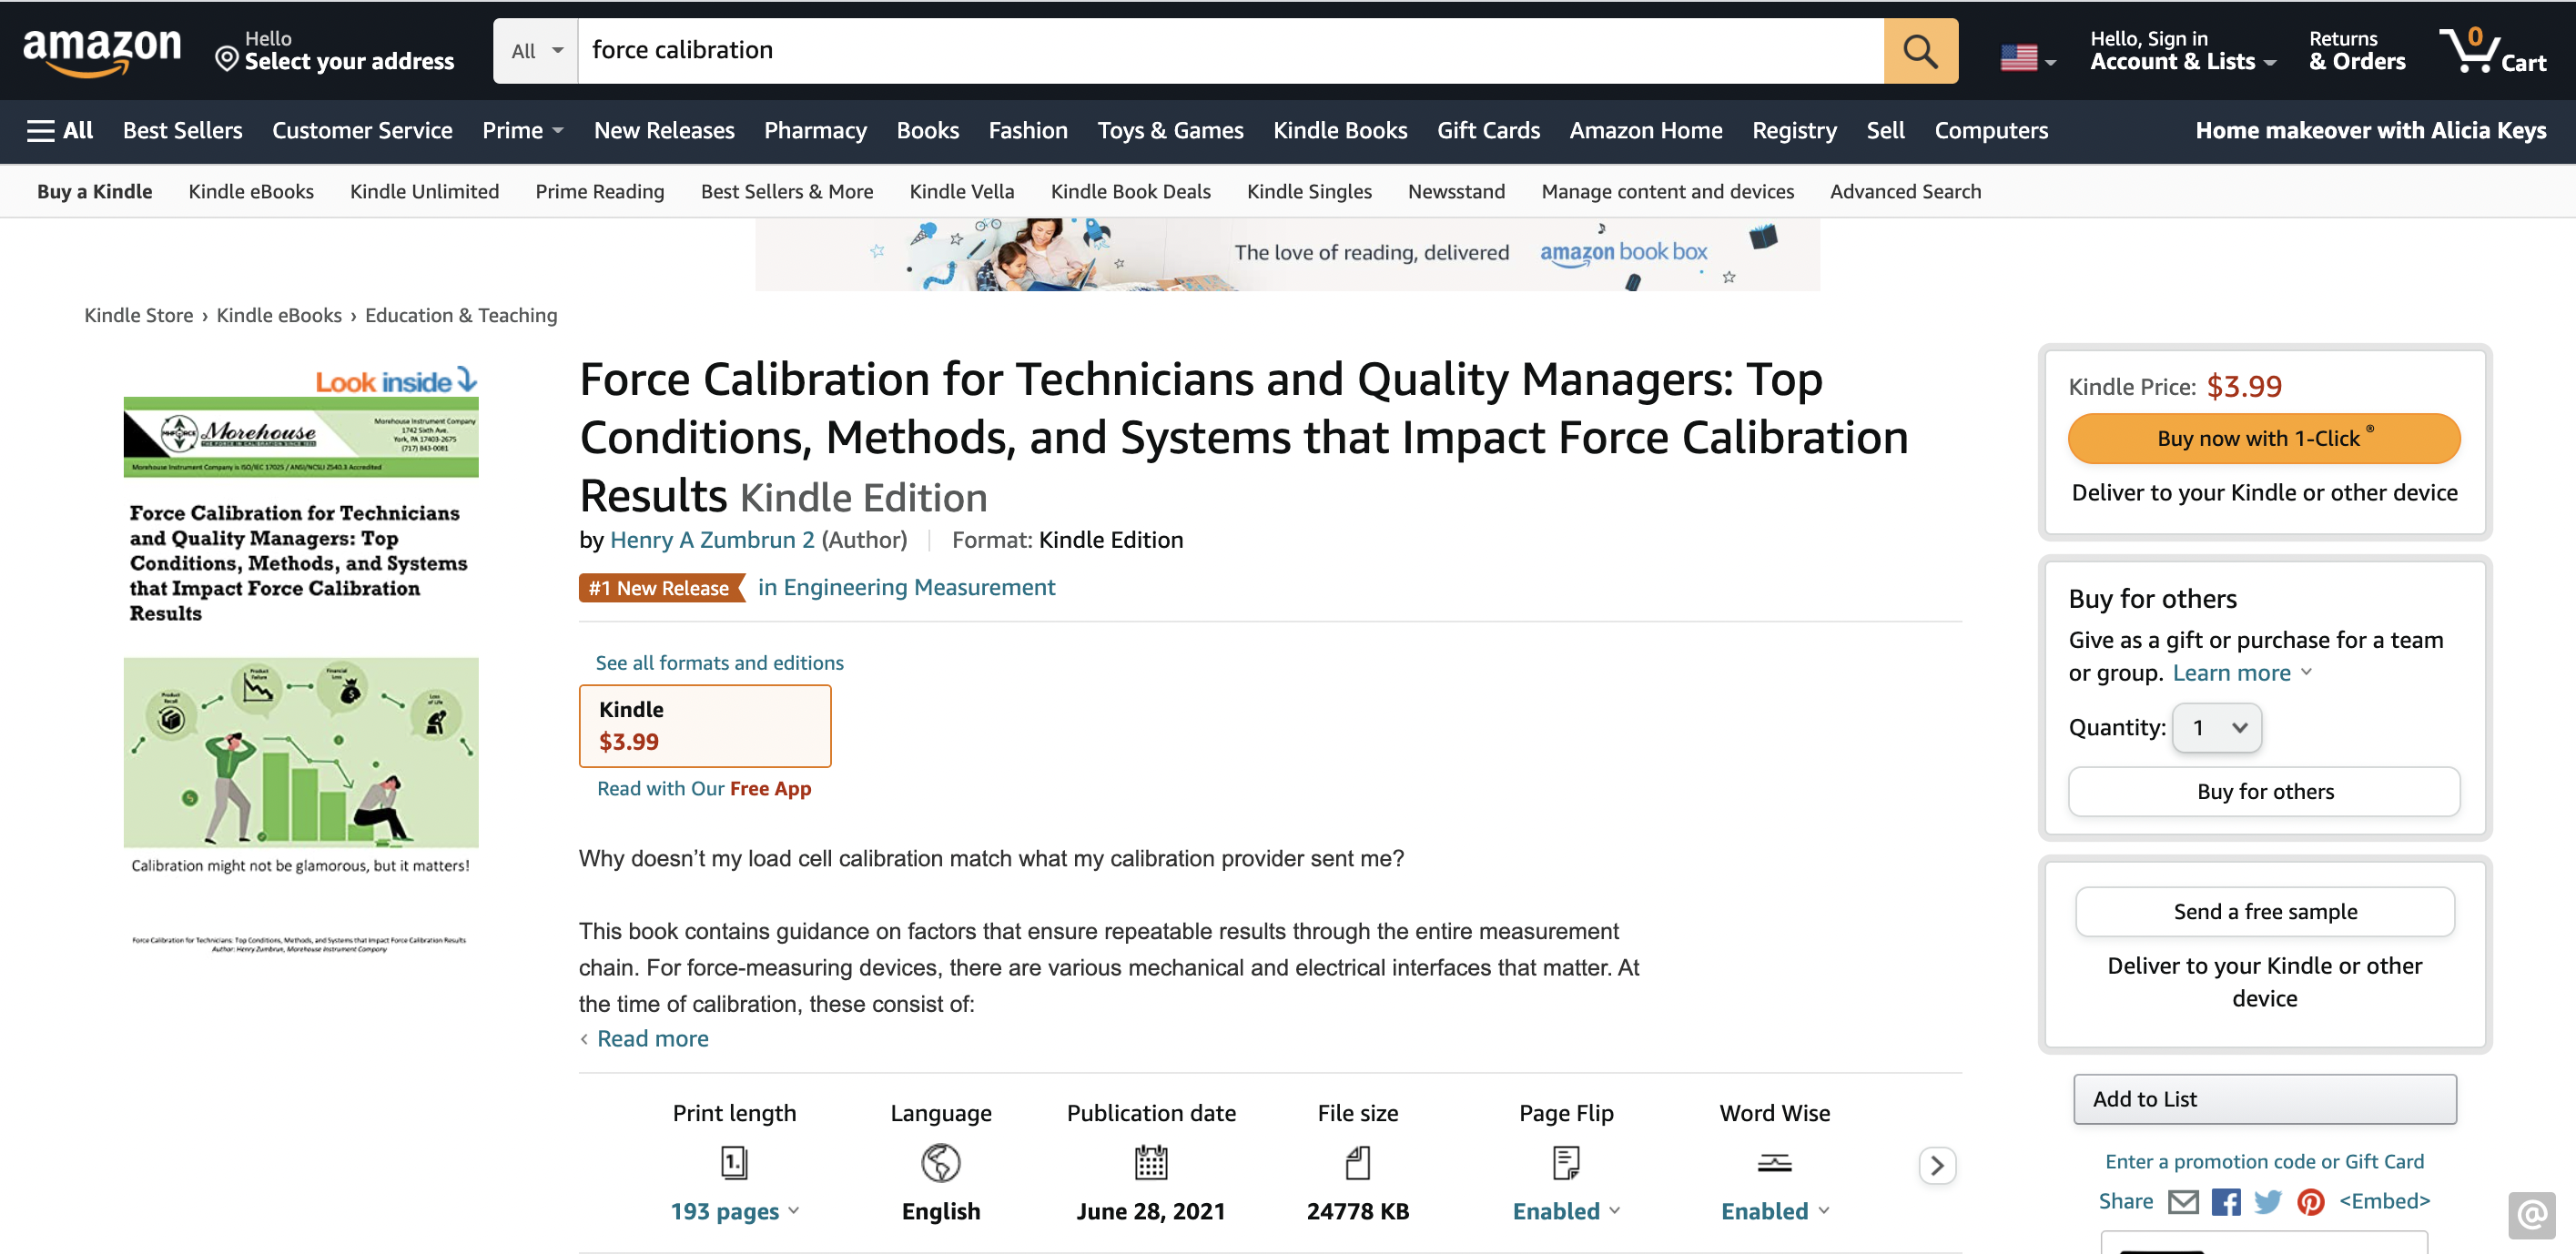Open the All search category dropdown
Image resolution: width=2576 pixels, height=1254 pixels.
tap(536, 50)
